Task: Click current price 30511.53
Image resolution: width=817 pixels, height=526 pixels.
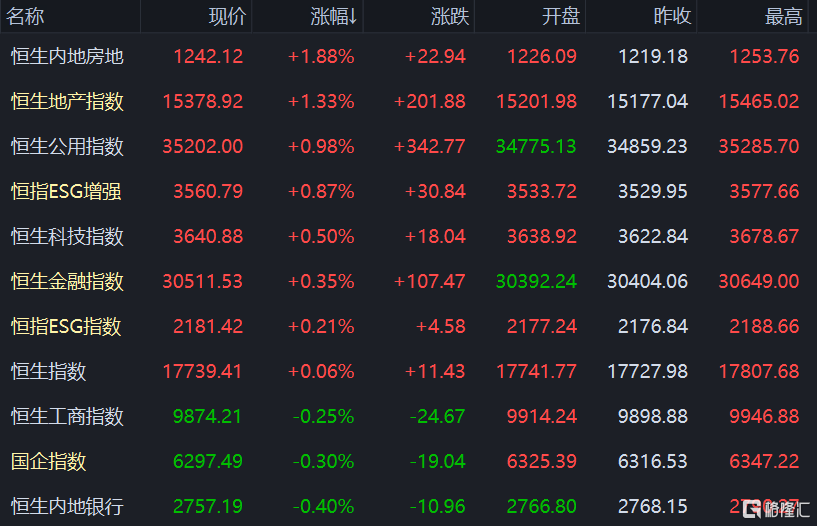Action: click(x=203, y=281)
